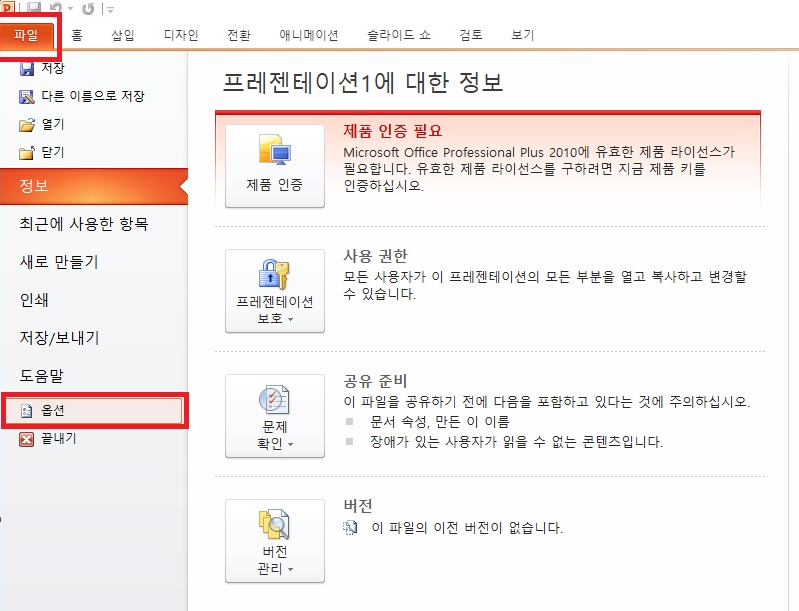Switch to the 홈 ribbon tab
The image size is (799, 611).
(77, 35)
